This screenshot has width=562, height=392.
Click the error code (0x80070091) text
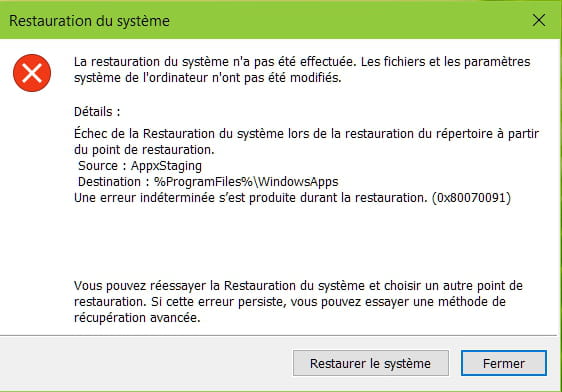pyautogui.click(x=471, y=198)
